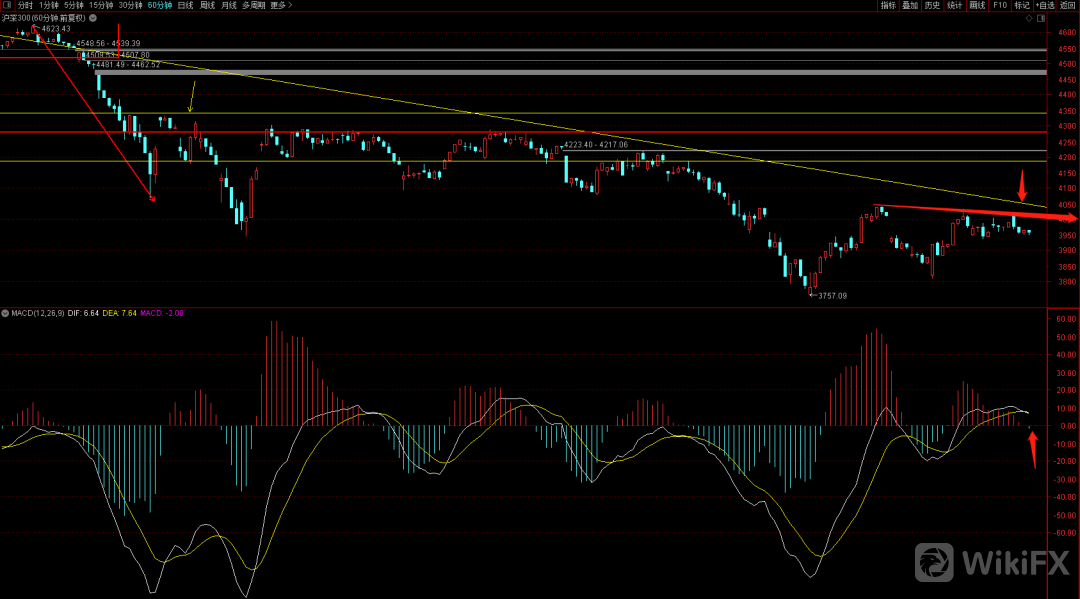1080x599 pixels.
Task: Open F10 company information
Action: (999, 5)
